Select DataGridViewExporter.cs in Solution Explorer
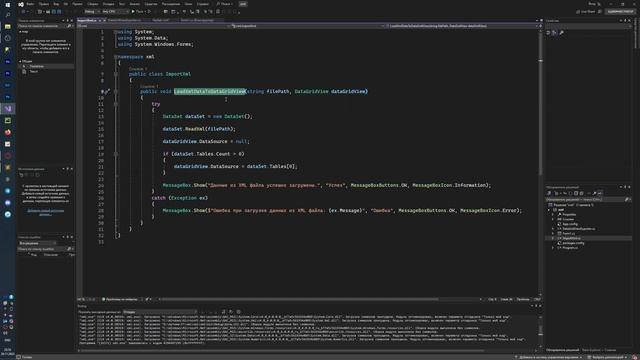 (578, 229)
